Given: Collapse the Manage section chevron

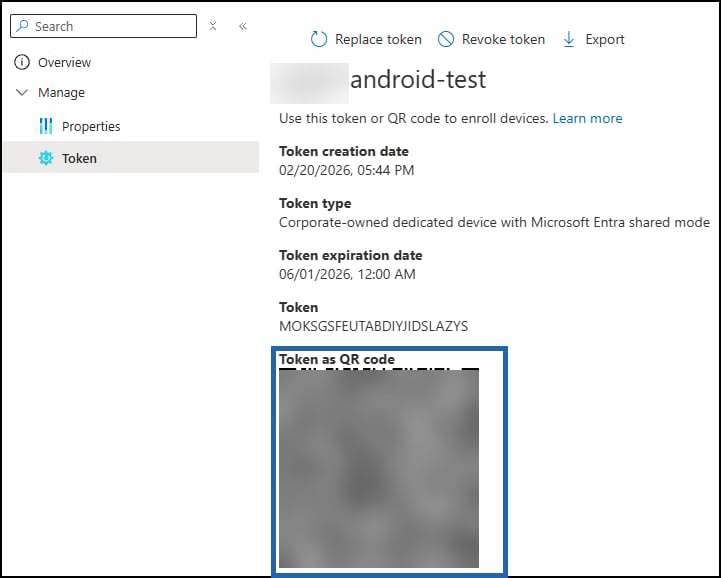Looking at the screenshot, I should tap(22, 92).
